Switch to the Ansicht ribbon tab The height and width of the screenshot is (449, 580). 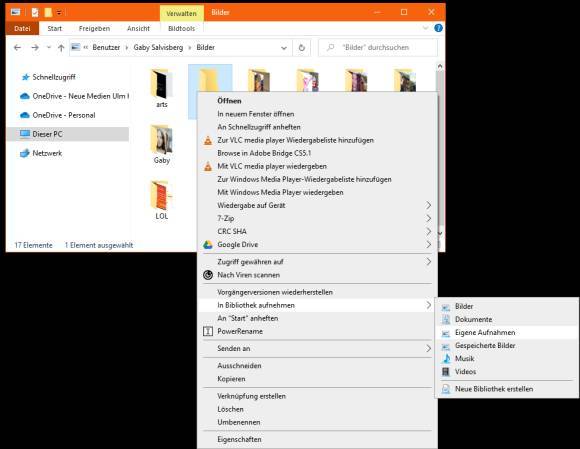pos(138,28)
